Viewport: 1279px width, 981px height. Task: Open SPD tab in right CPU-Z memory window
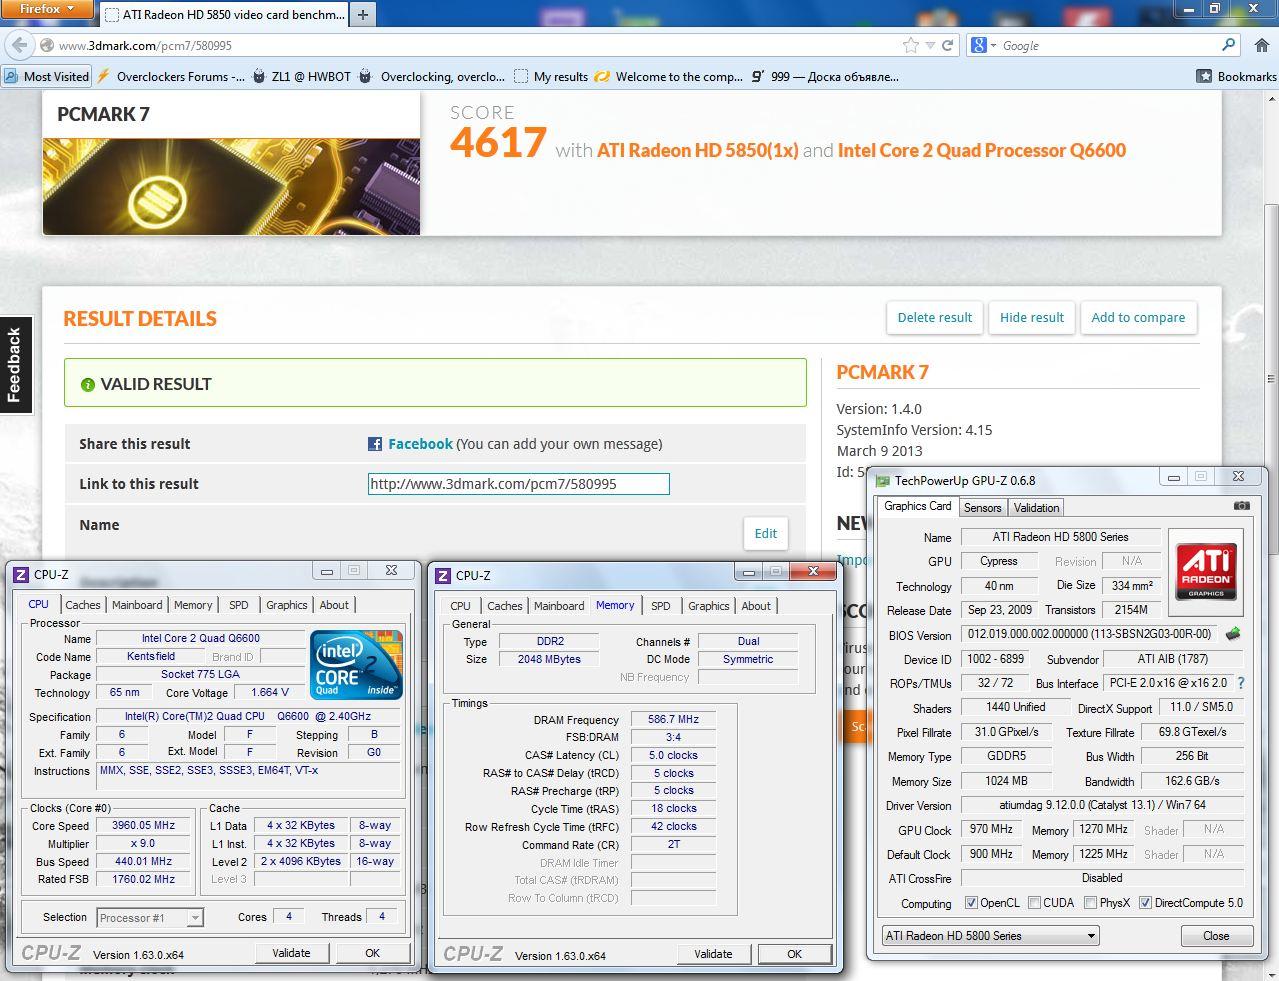click(661, 606)
